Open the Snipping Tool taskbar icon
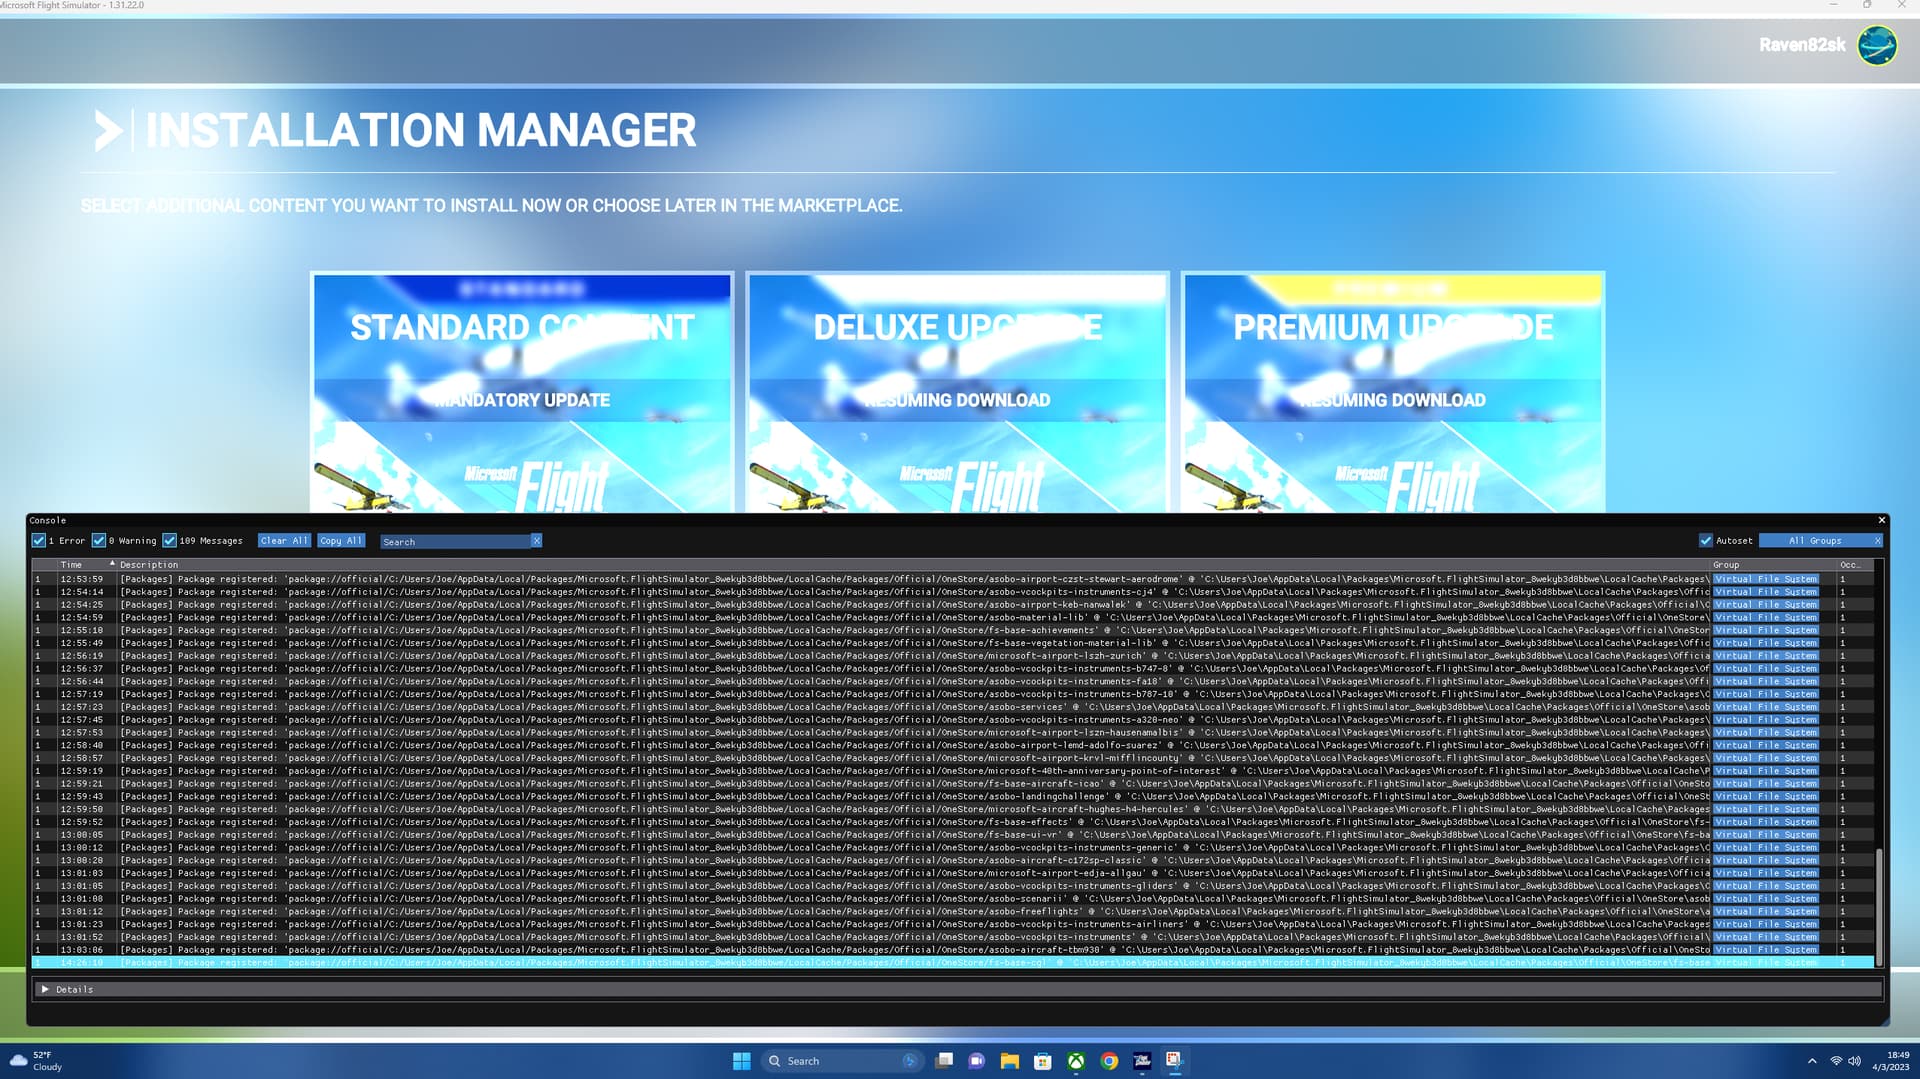The height and width of the screenshot is (1079, 1920). coord(1175,1061)
